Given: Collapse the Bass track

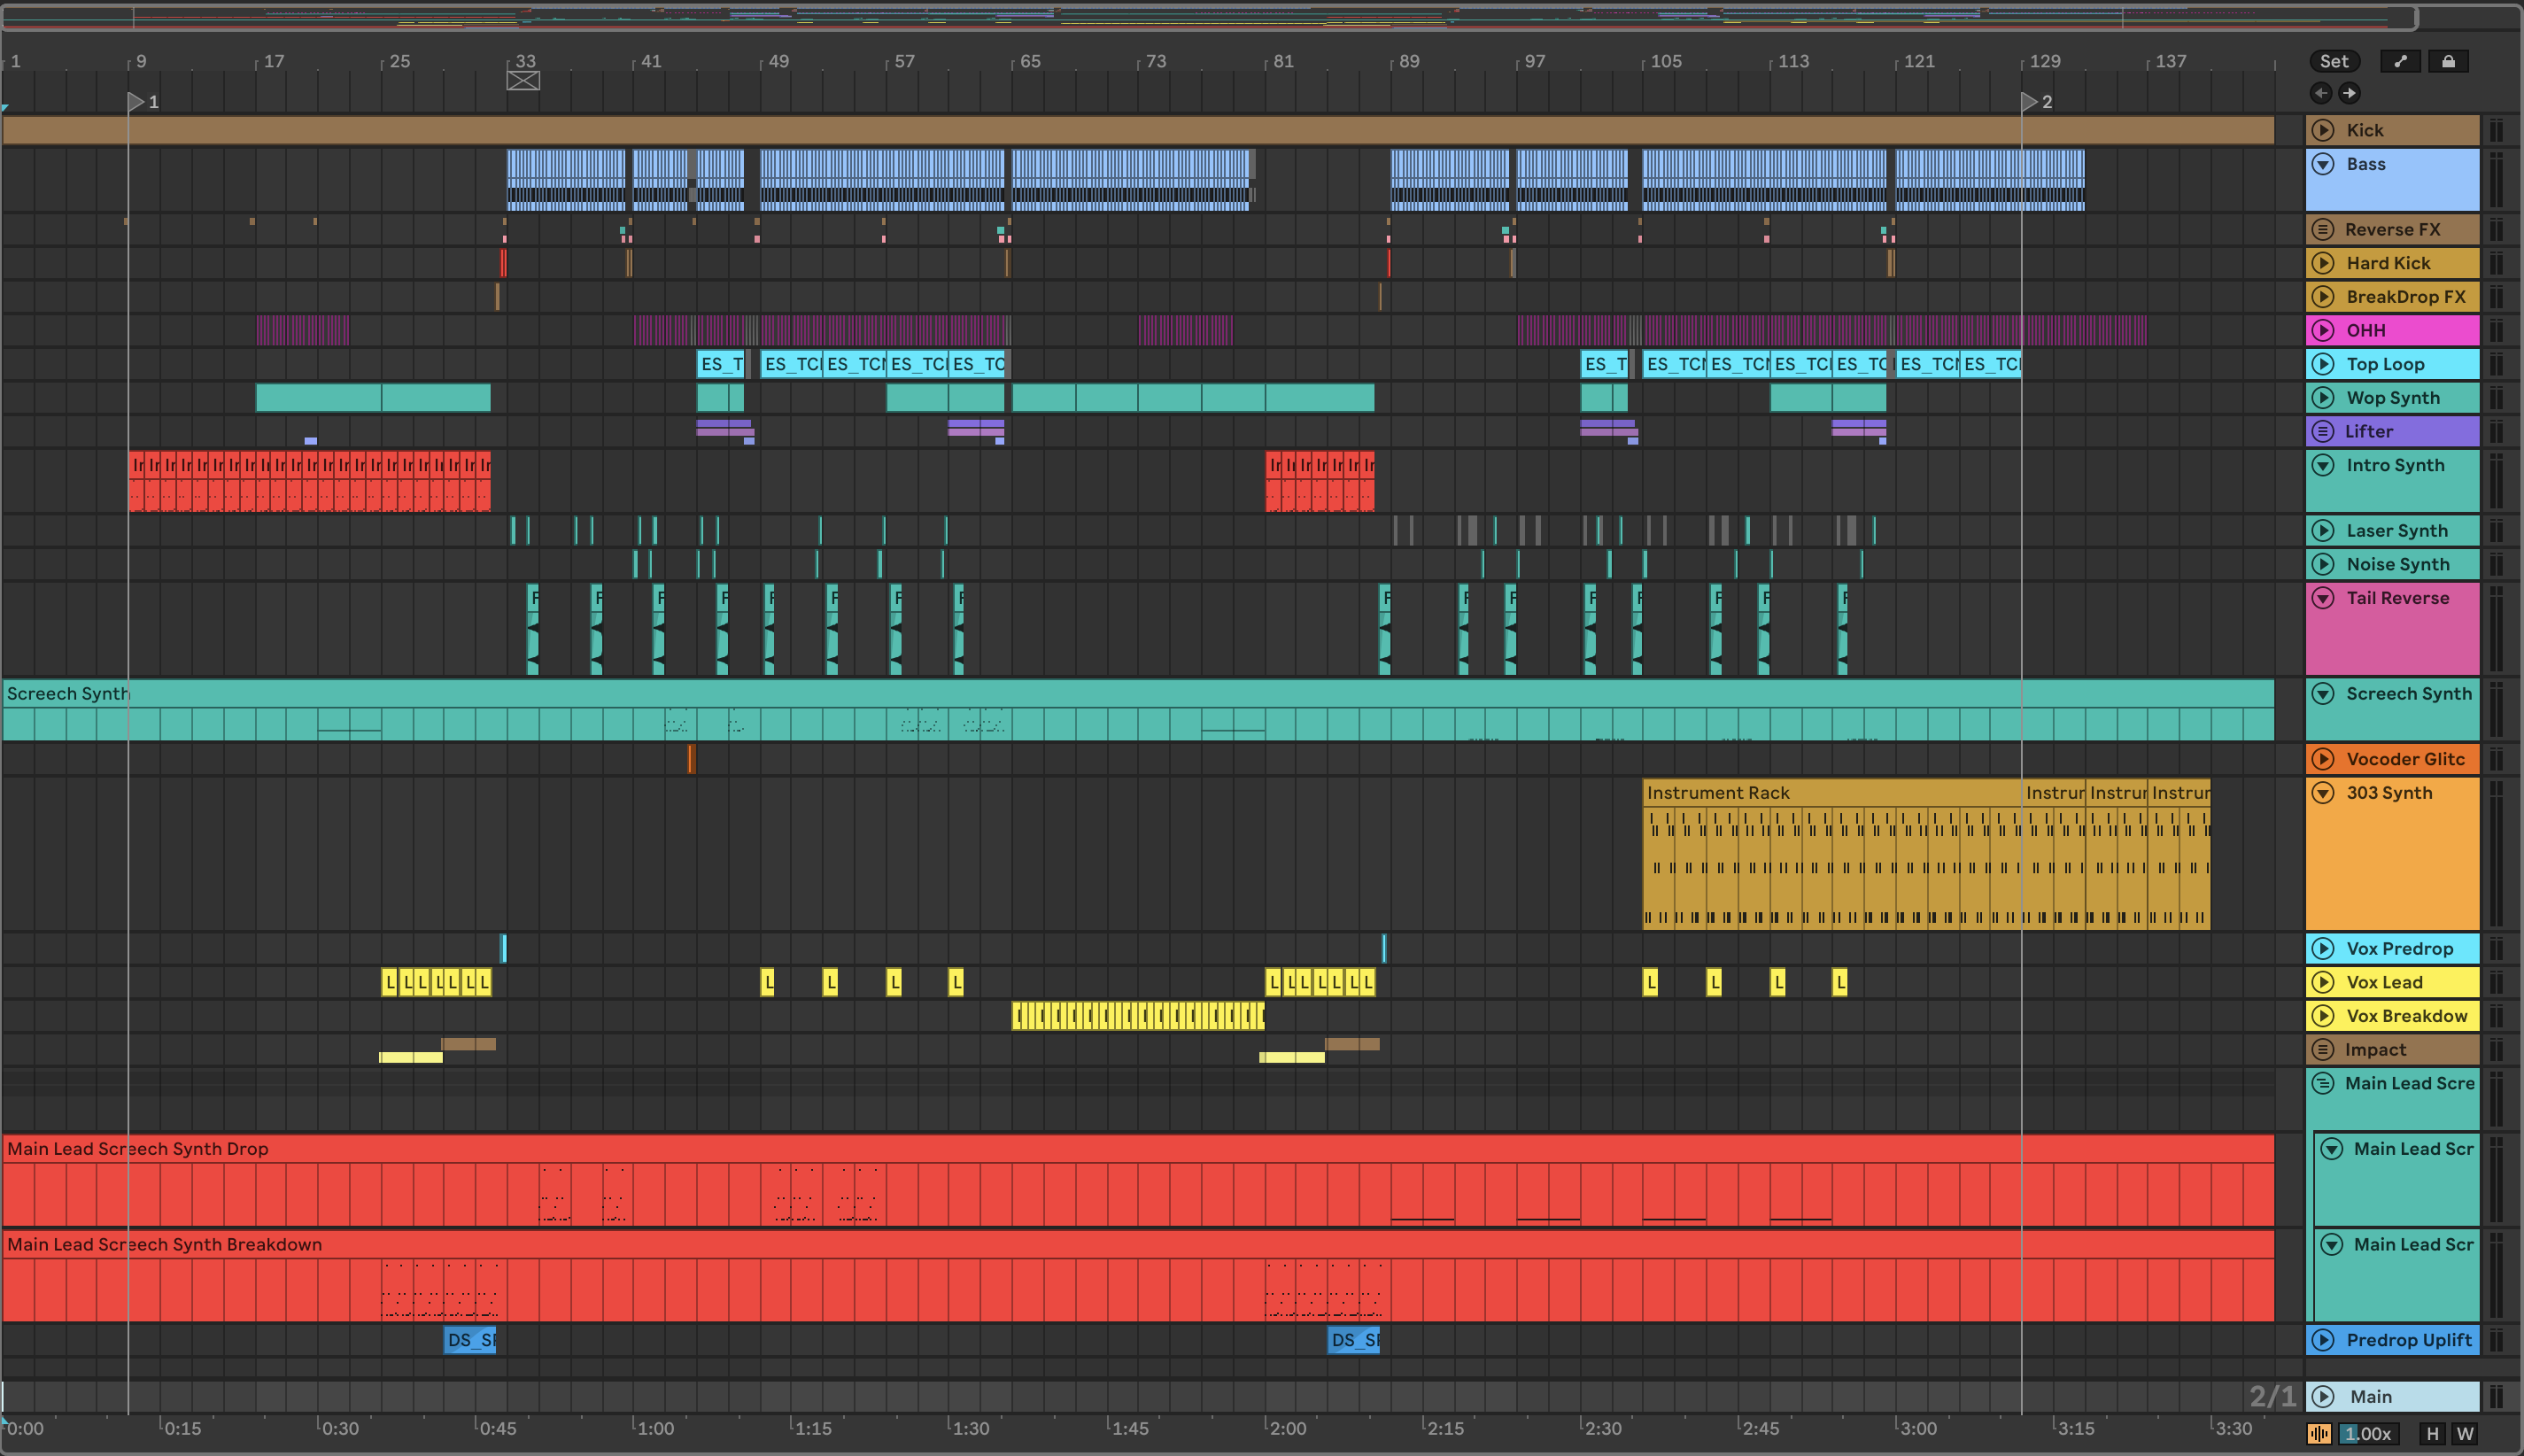Looking at the screenshot, I should click(2324, 164).
